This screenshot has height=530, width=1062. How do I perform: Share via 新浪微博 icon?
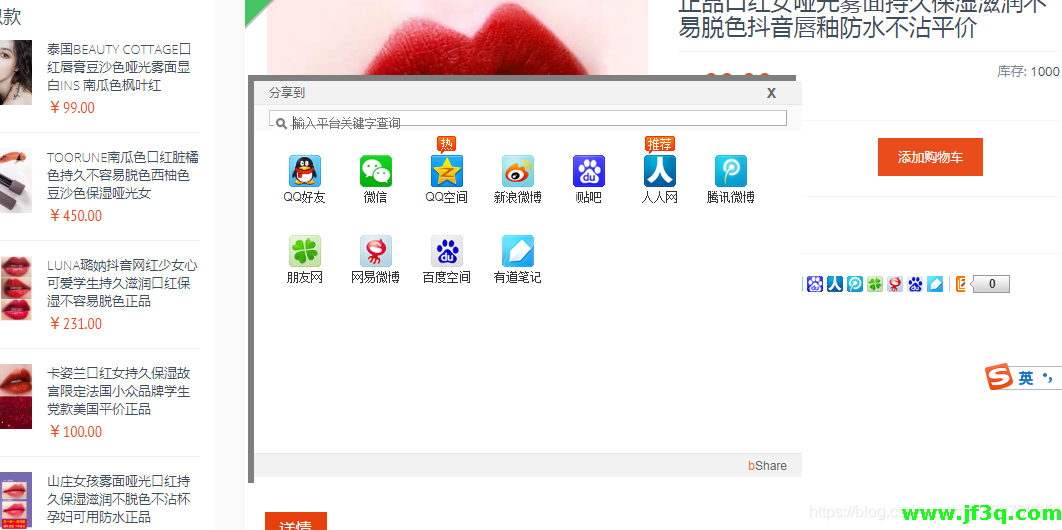pos(518,172)
